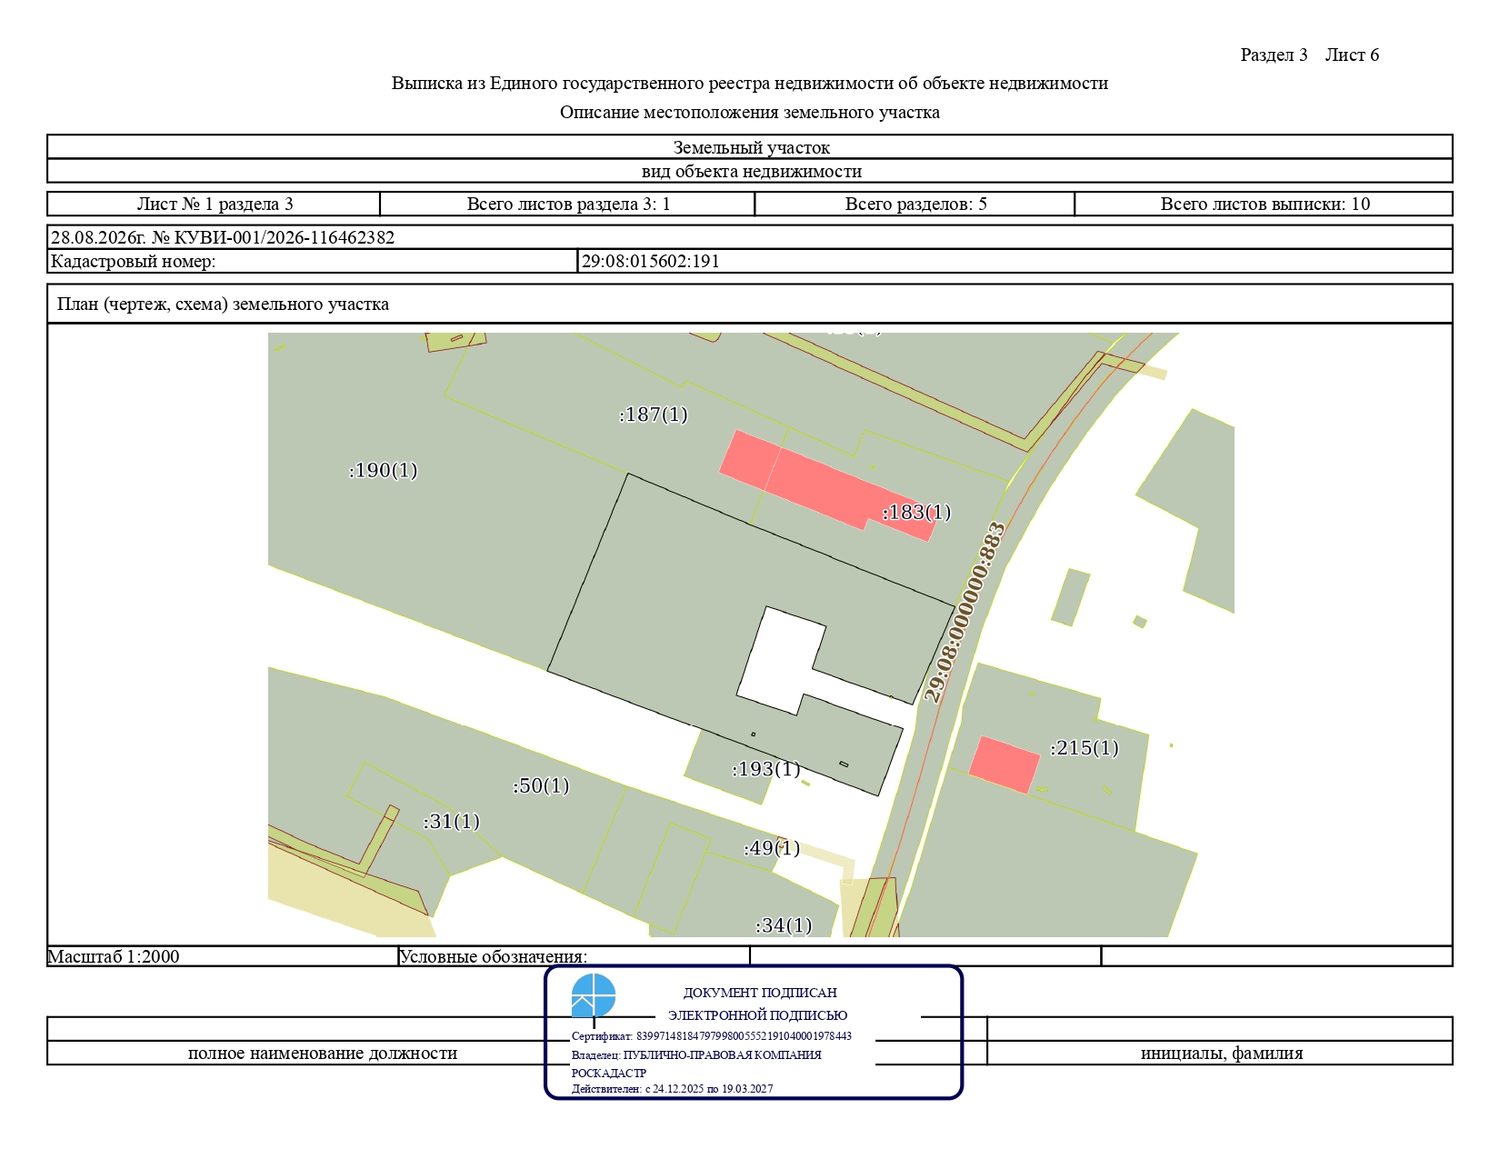Click the 'Всего разделов: 5' cell
The image size is (1500, 1159).
[915, 204]
